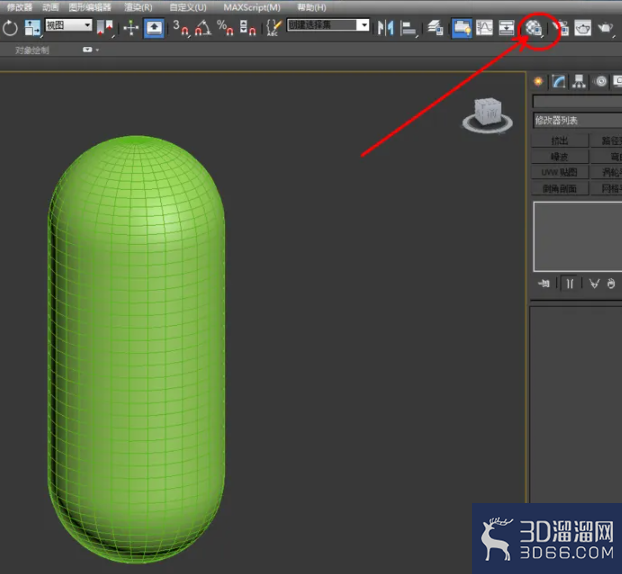Apply the UVW Map modifier button
622x574 pixels.
[x=559, y=172]
